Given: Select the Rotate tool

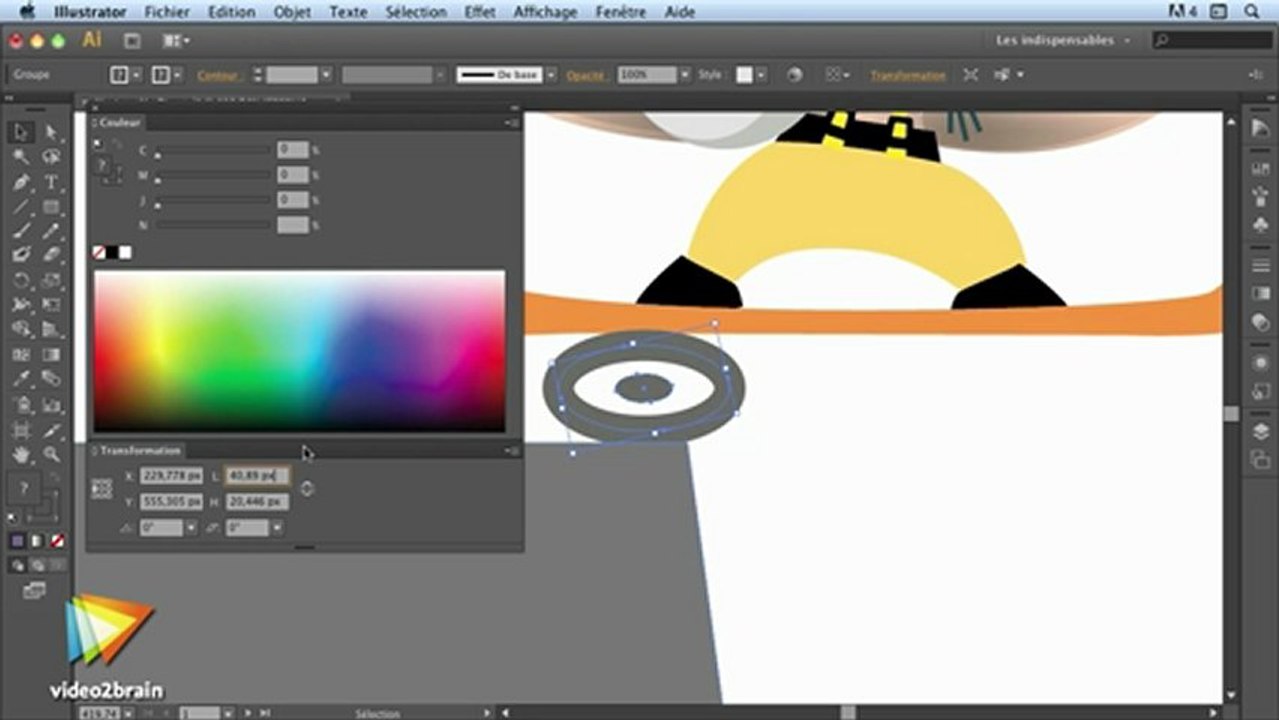Looking at the screenshot, I should (22, 280).
